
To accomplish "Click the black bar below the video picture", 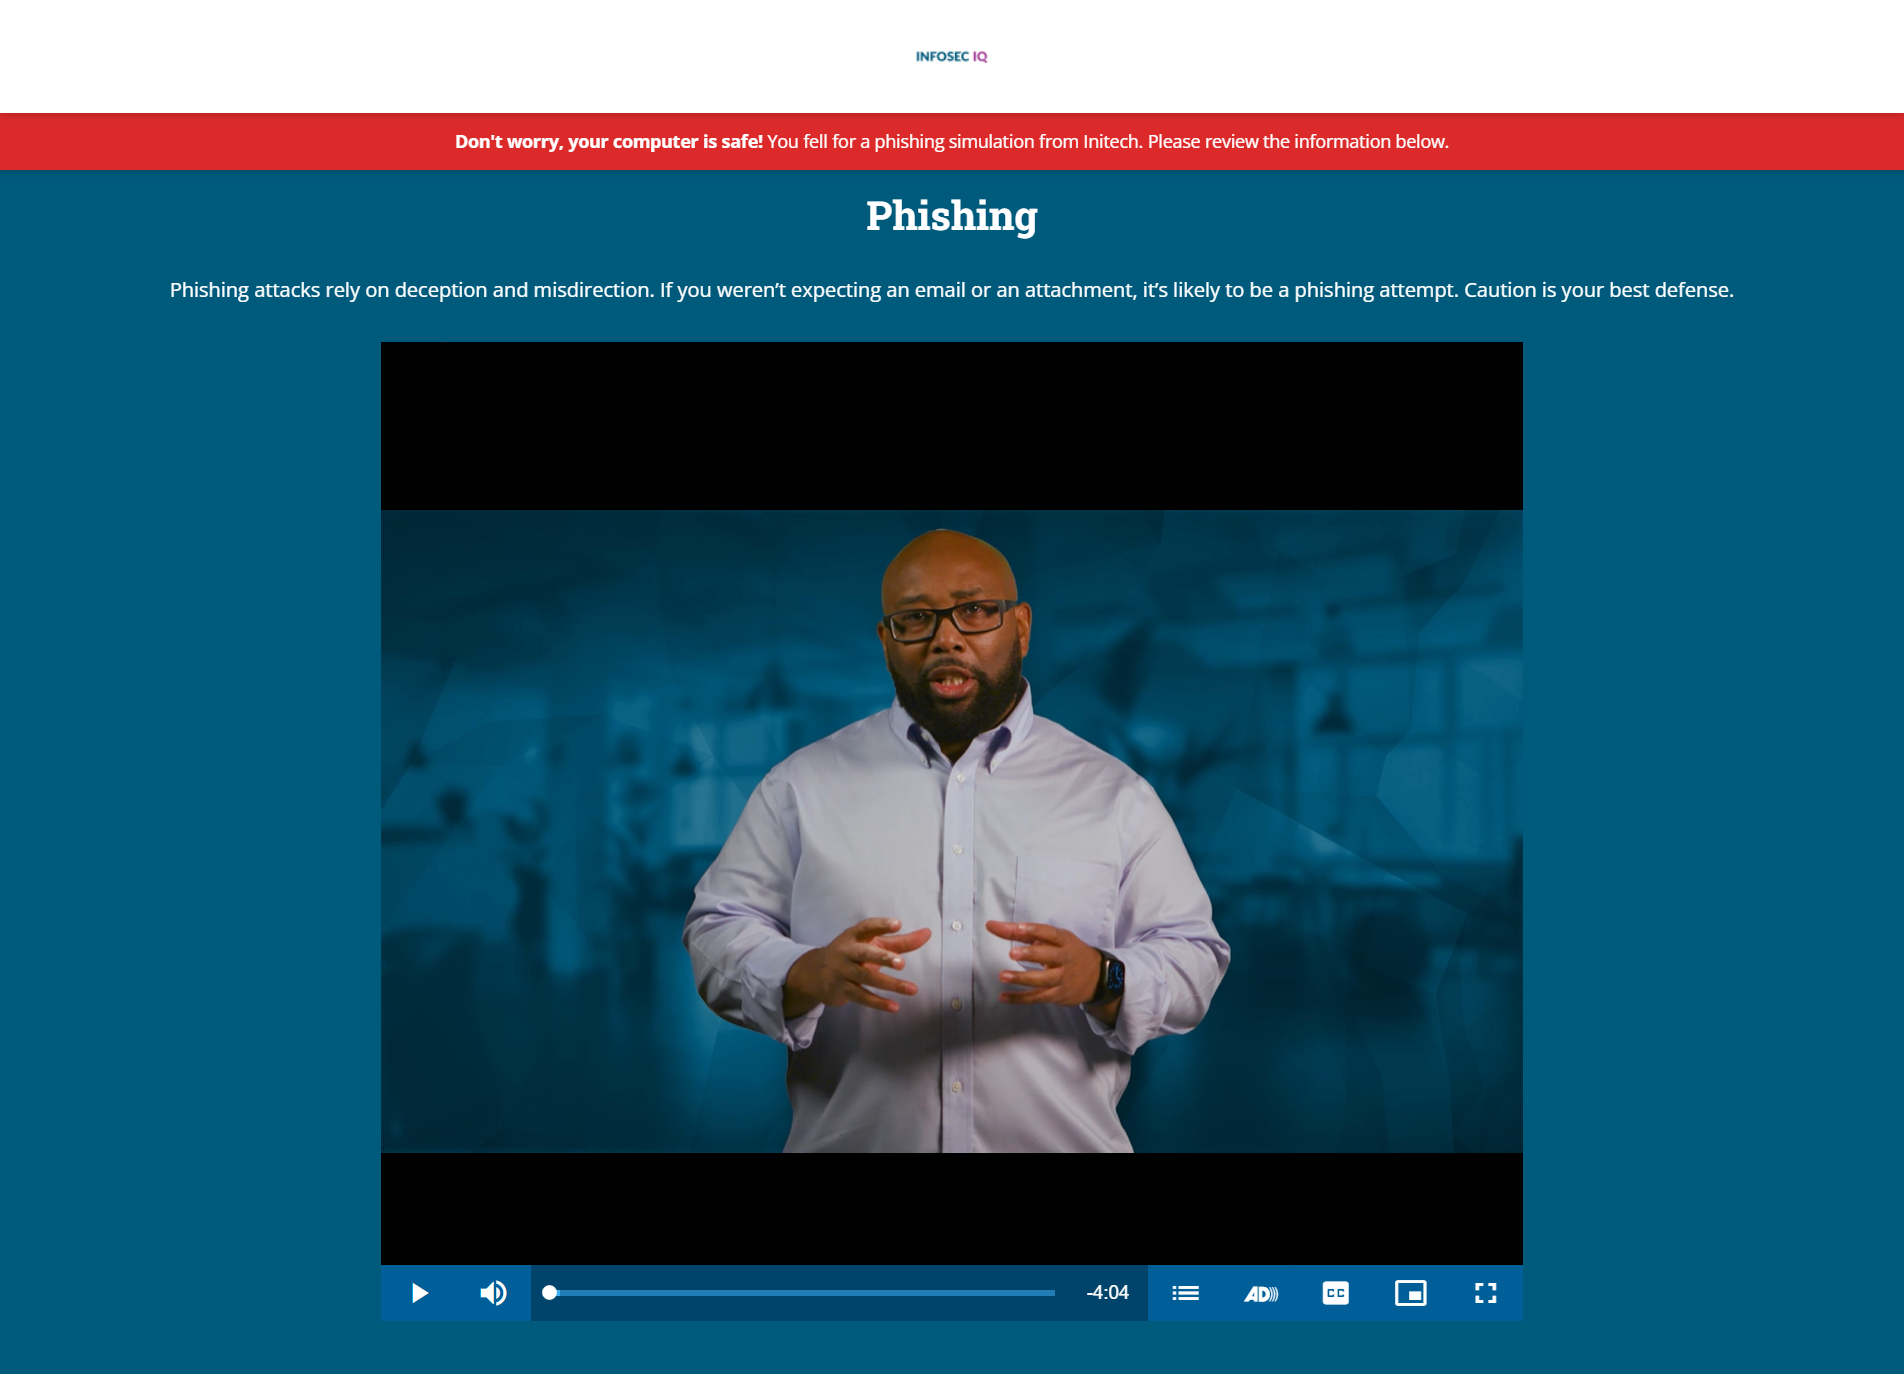I will [x=952, y=1208].
